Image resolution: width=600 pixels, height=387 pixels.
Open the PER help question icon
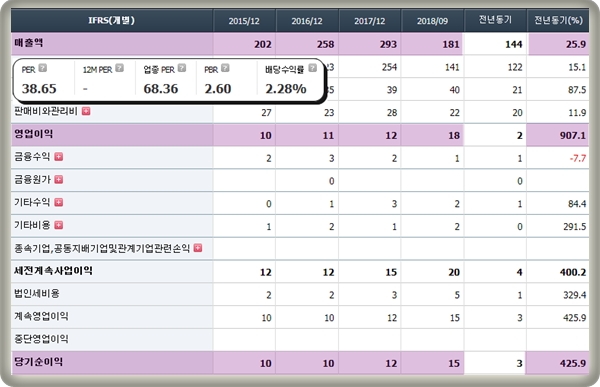tap(43, 68)
